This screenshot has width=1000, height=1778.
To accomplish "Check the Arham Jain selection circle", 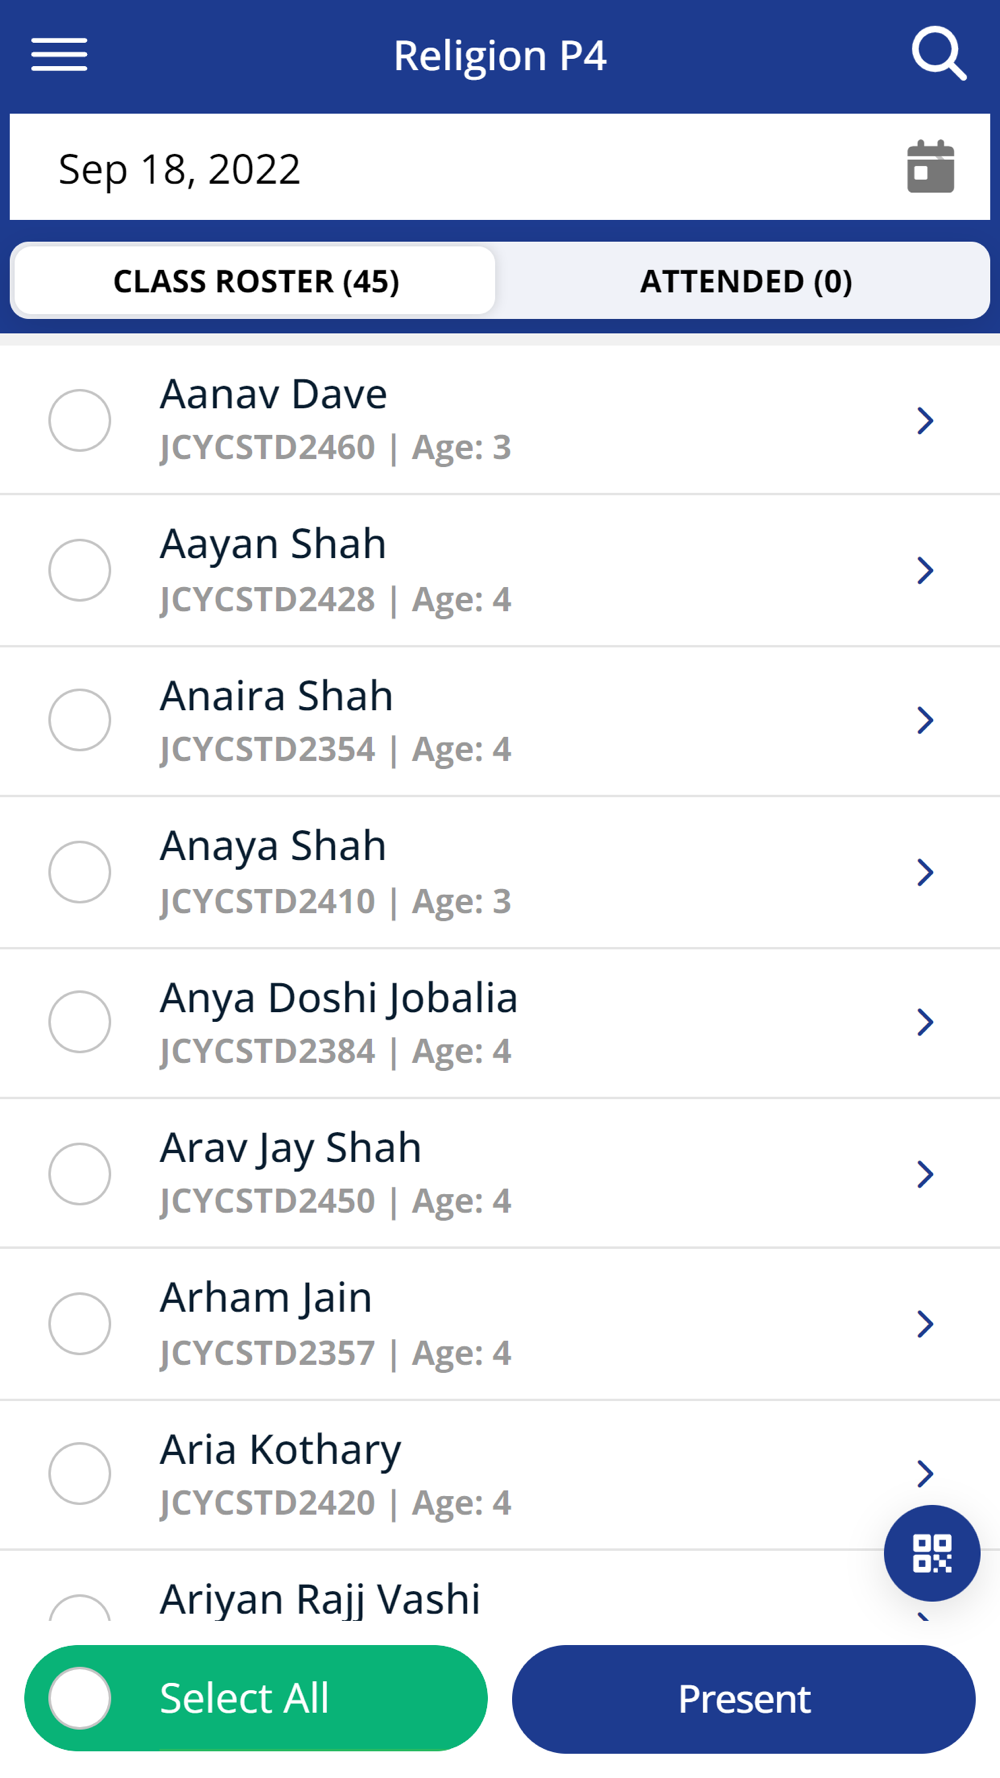I will [80, 1323].
